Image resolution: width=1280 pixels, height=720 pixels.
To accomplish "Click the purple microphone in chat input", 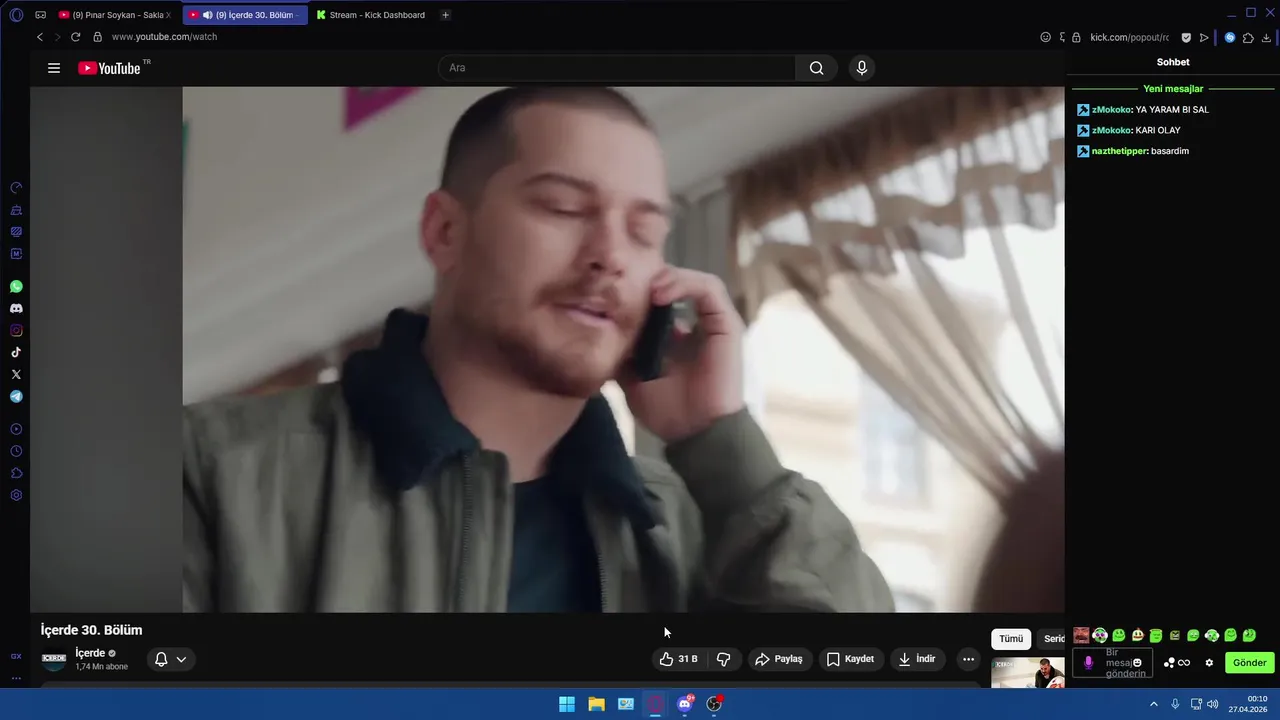I will [x=1089, y=663].
